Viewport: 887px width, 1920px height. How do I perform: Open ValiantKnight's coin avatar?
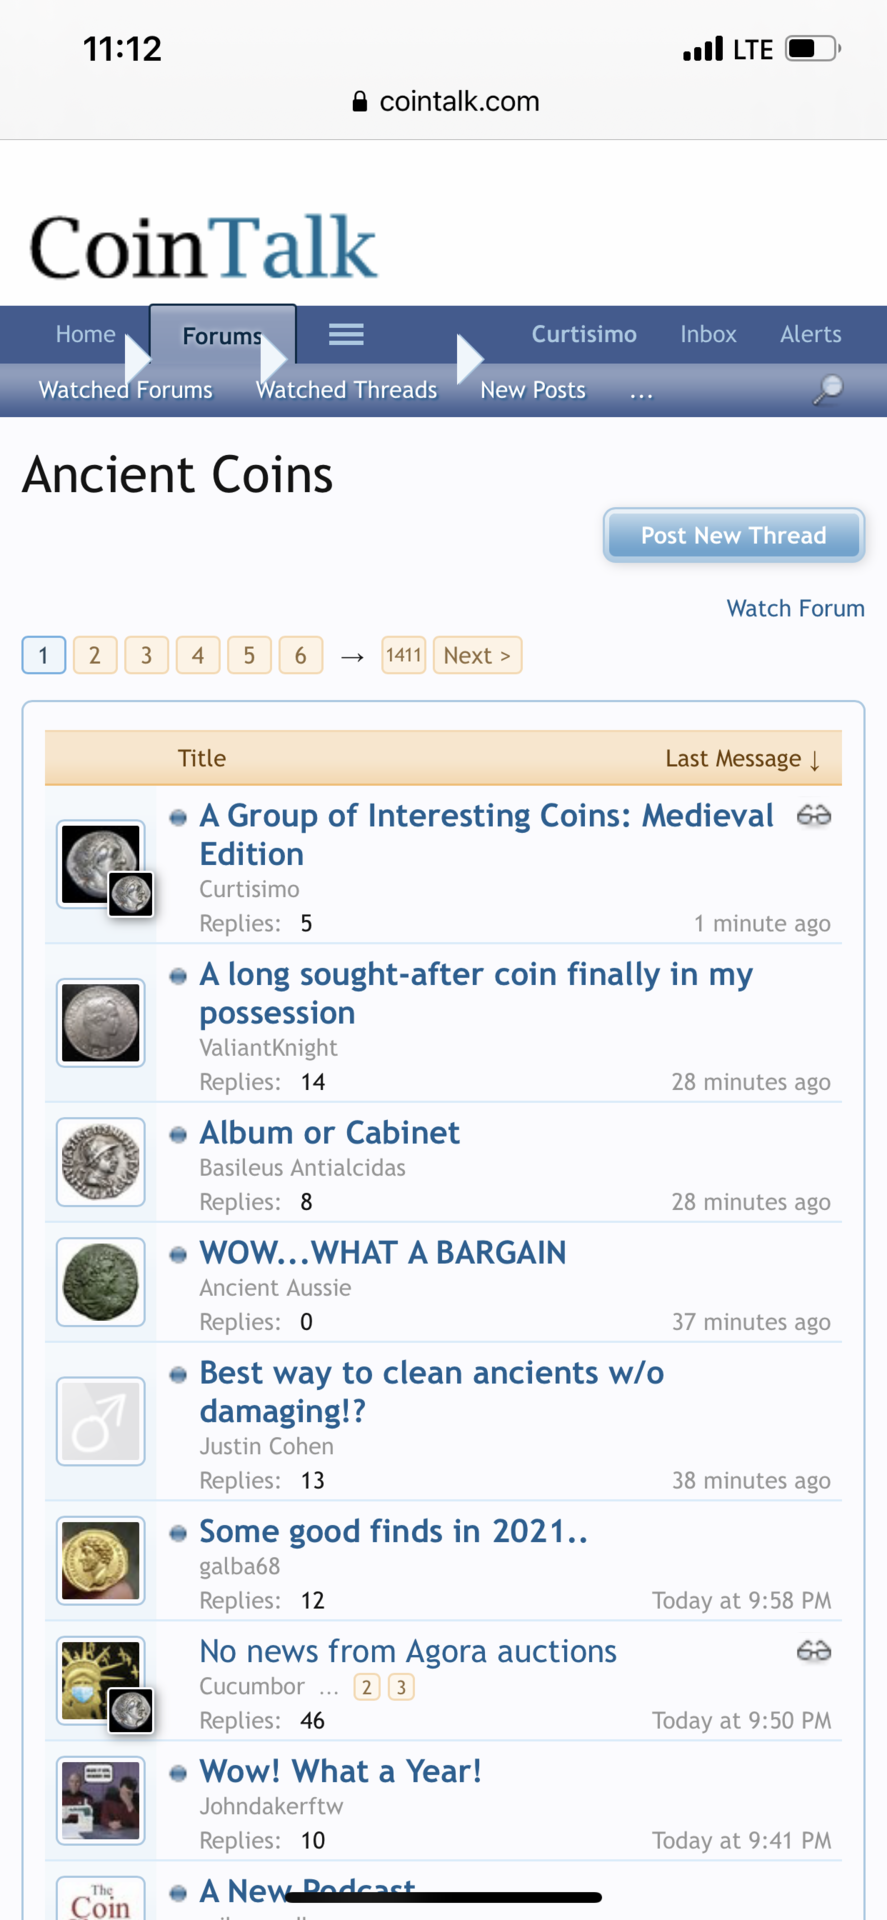coord(101,1022)
